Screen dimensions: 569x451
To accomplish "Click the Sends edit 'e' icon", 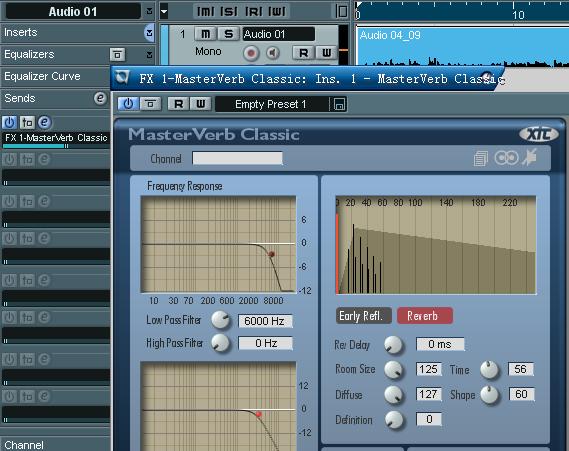I will [x=100, y=98].
